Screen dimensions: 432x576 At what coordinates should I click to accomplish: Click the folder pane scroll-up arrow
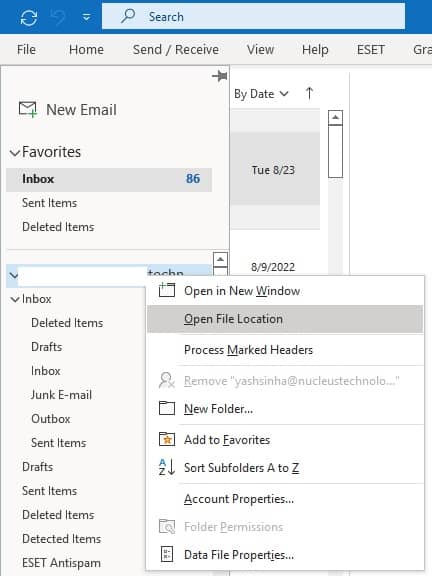(x=220, y=260)
